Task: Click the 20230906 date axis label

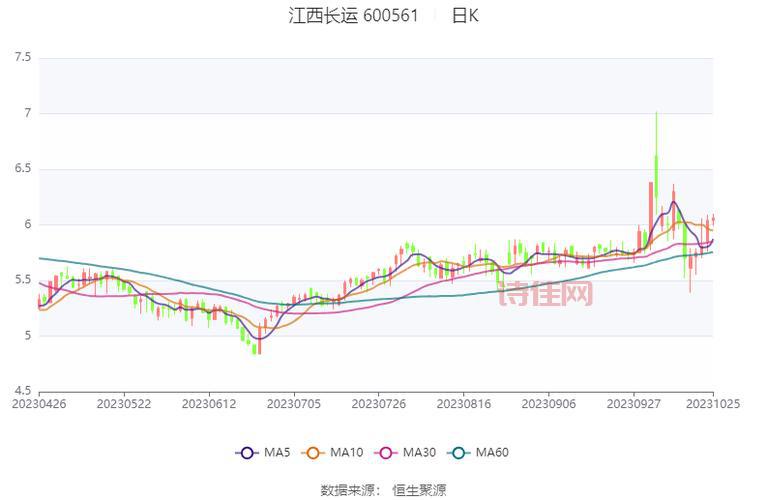Action: [x=548, y=404]
